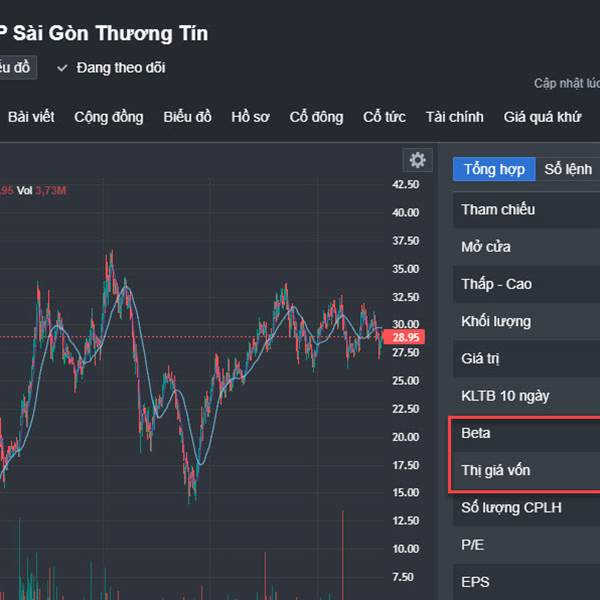The image size is (600, 600).
Task: Select the Cổ tức tab
Action: (x=384, y=117)
